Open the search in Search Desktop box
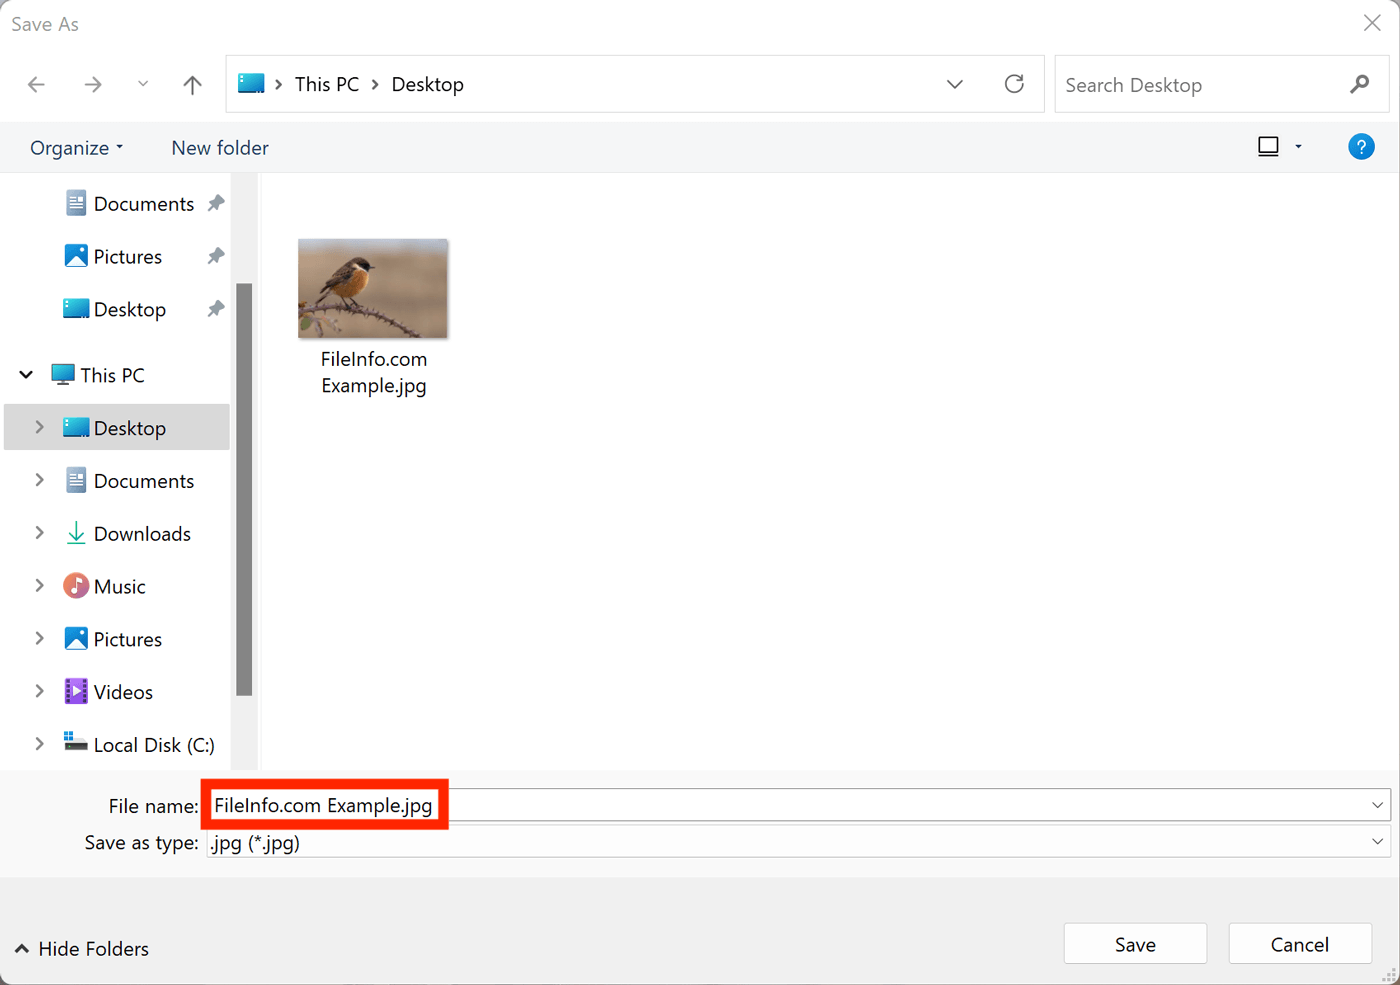This screenshot has height=985, width=1400. (1150, 84)
